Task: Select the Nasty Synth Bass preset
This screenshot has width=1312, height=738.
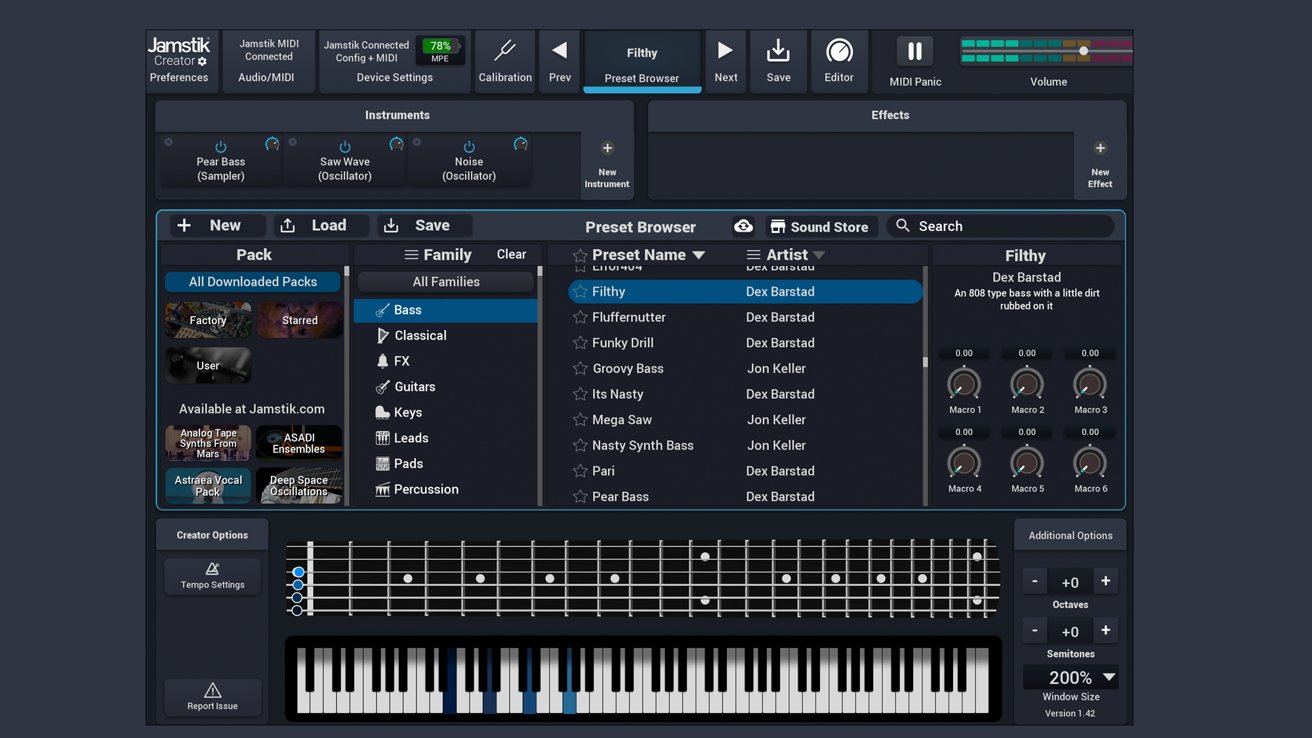Action: (745, 445)
